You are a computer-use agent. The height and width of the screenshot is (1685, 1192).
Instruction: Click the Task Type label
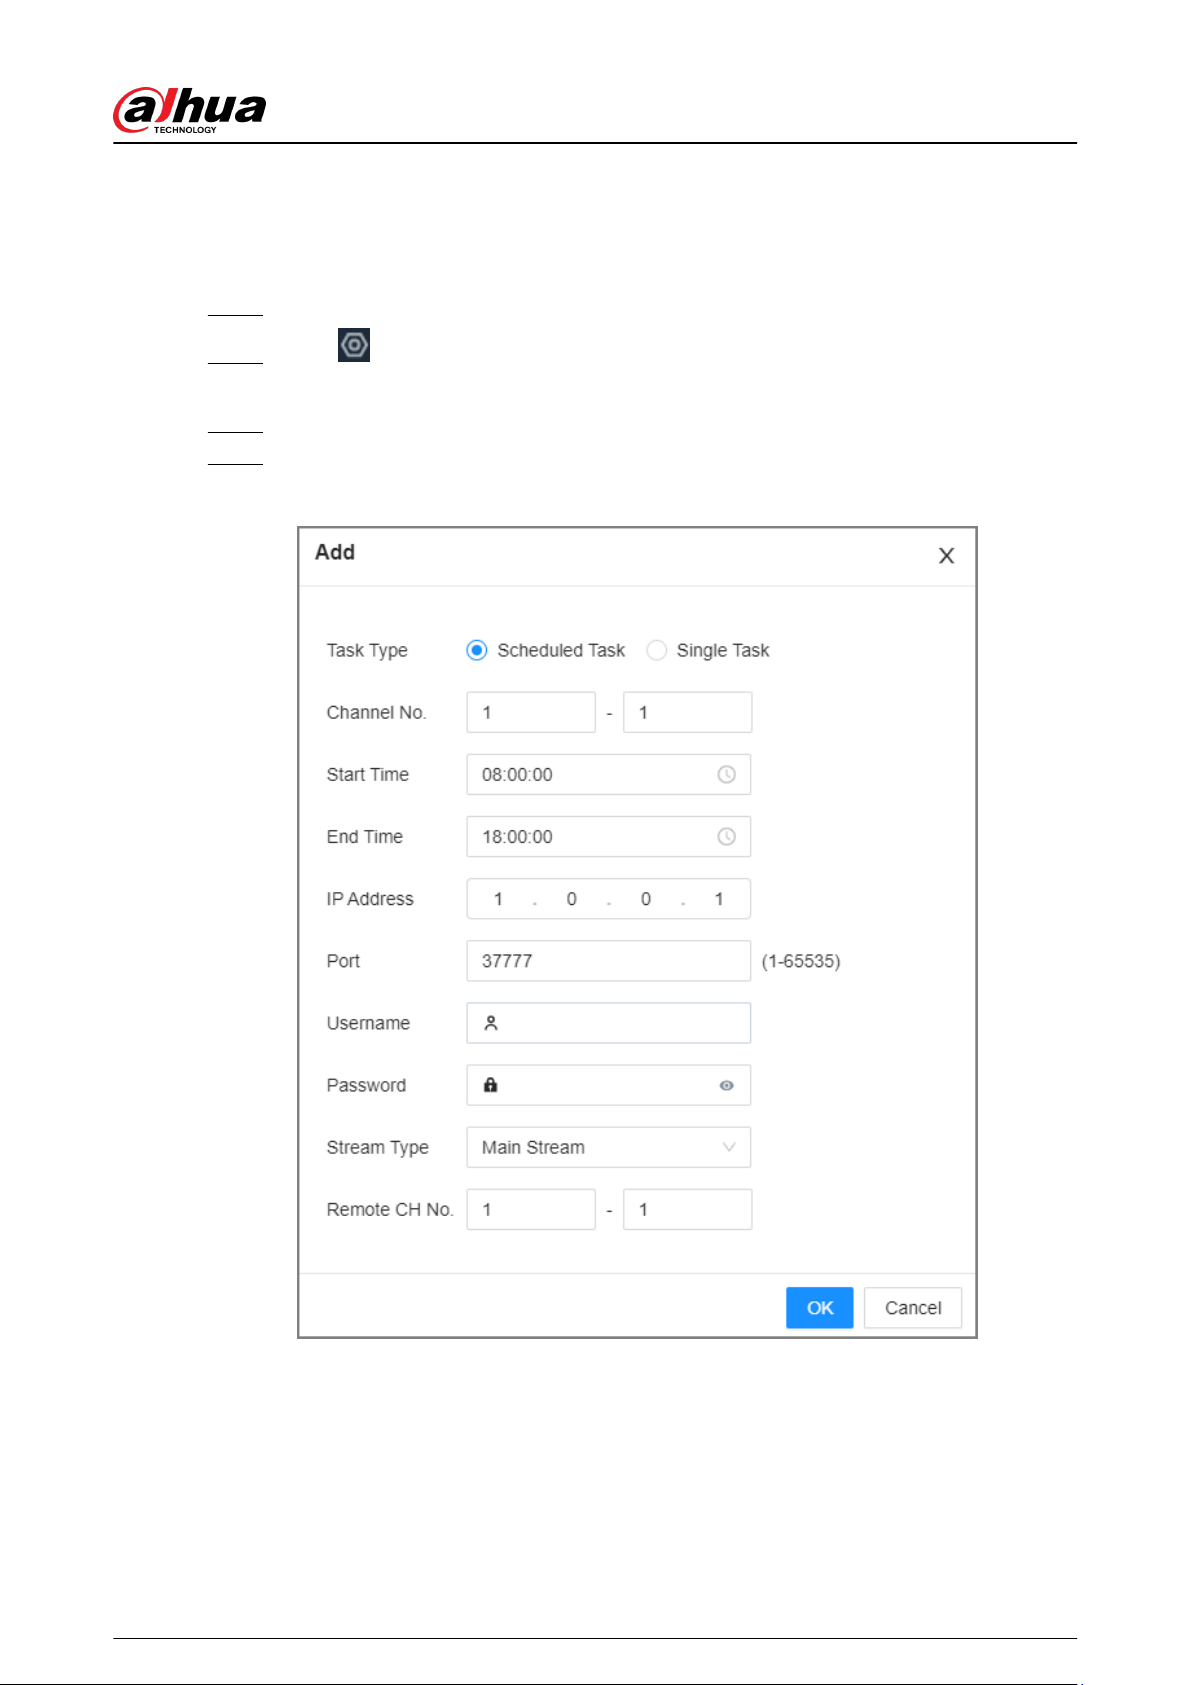(367, 650)
